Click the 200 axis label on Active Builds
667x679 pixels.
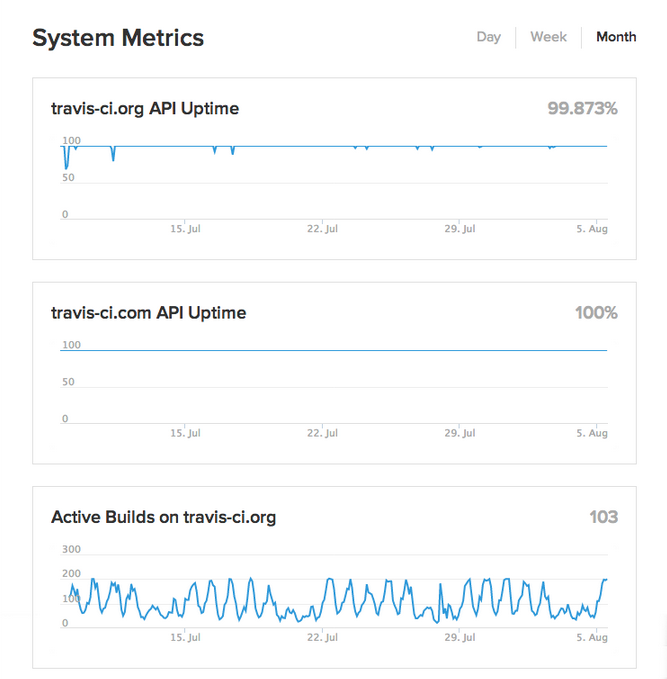click(70, 574)
